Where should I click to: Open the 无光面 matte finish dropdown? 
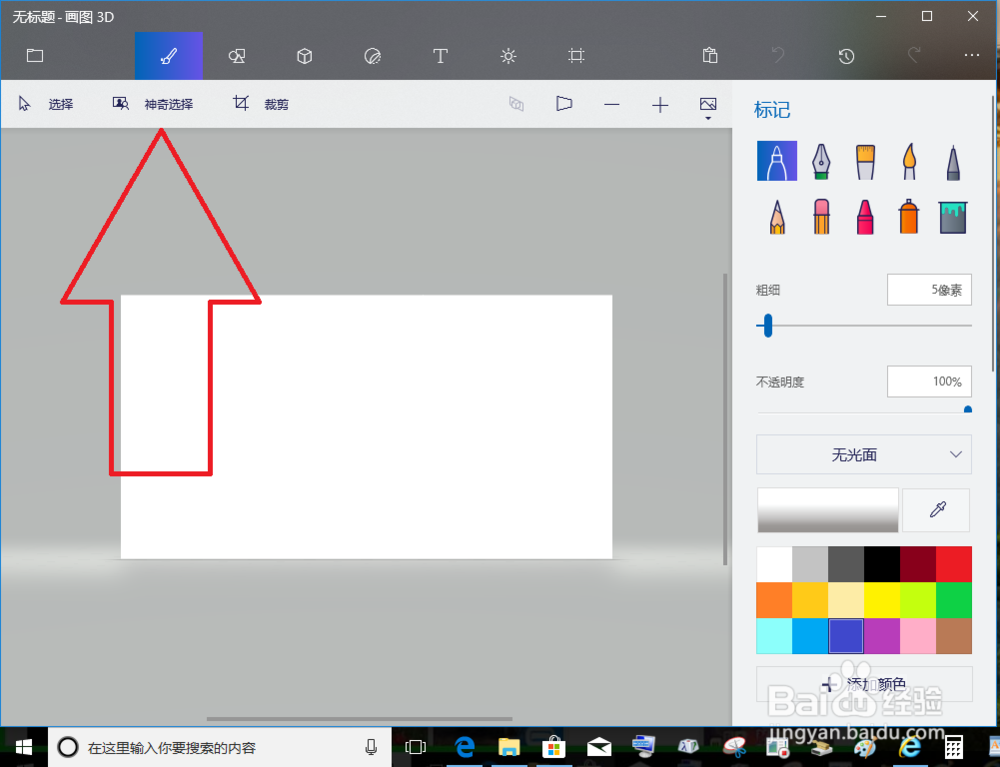point(863,455)
